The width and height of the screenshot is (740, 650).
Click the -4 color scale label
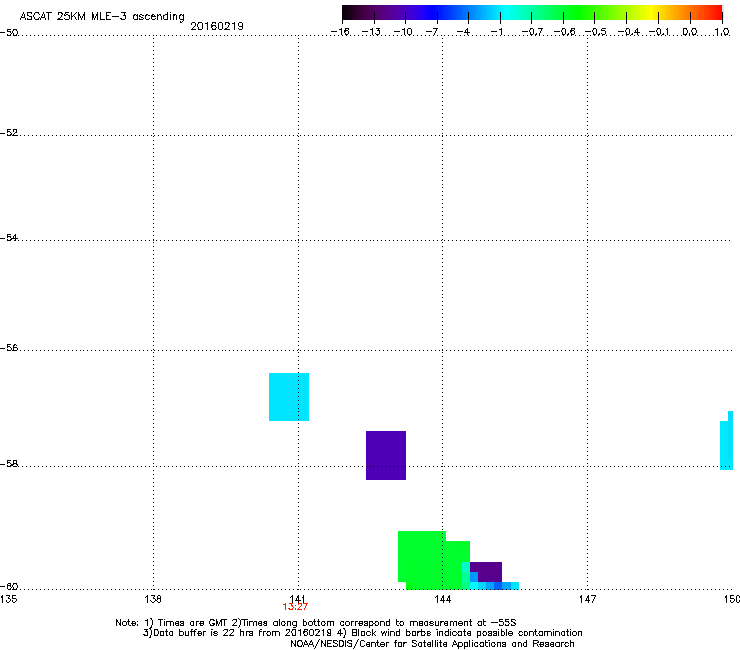(463, 32)
